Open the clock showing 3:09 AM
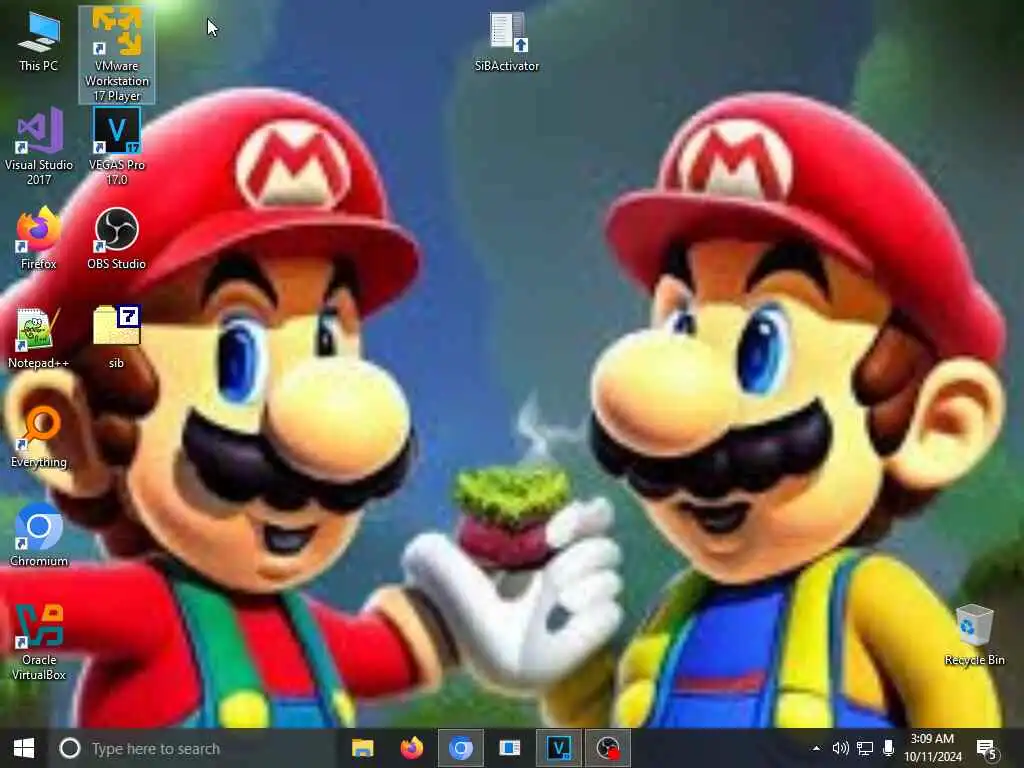1024x768 pixels. click(933, 748)
